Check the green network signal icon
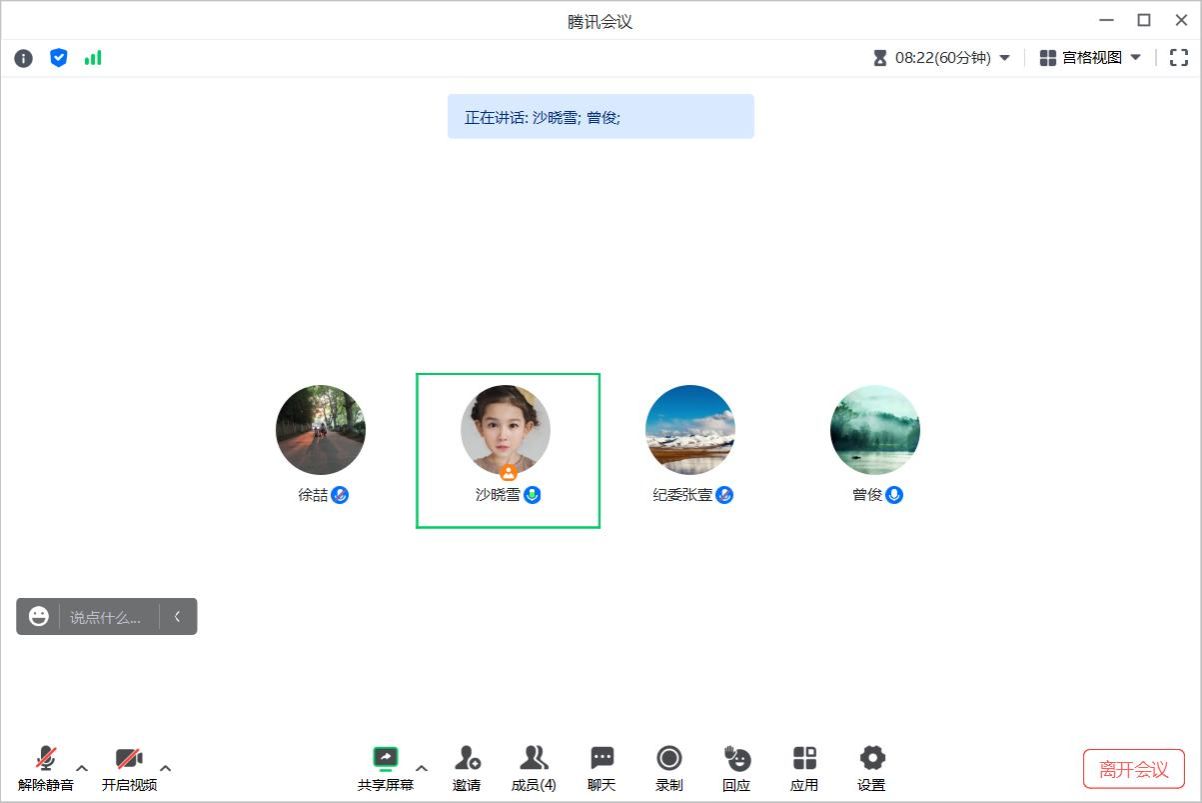The image size is (1202, 803). 93,58
